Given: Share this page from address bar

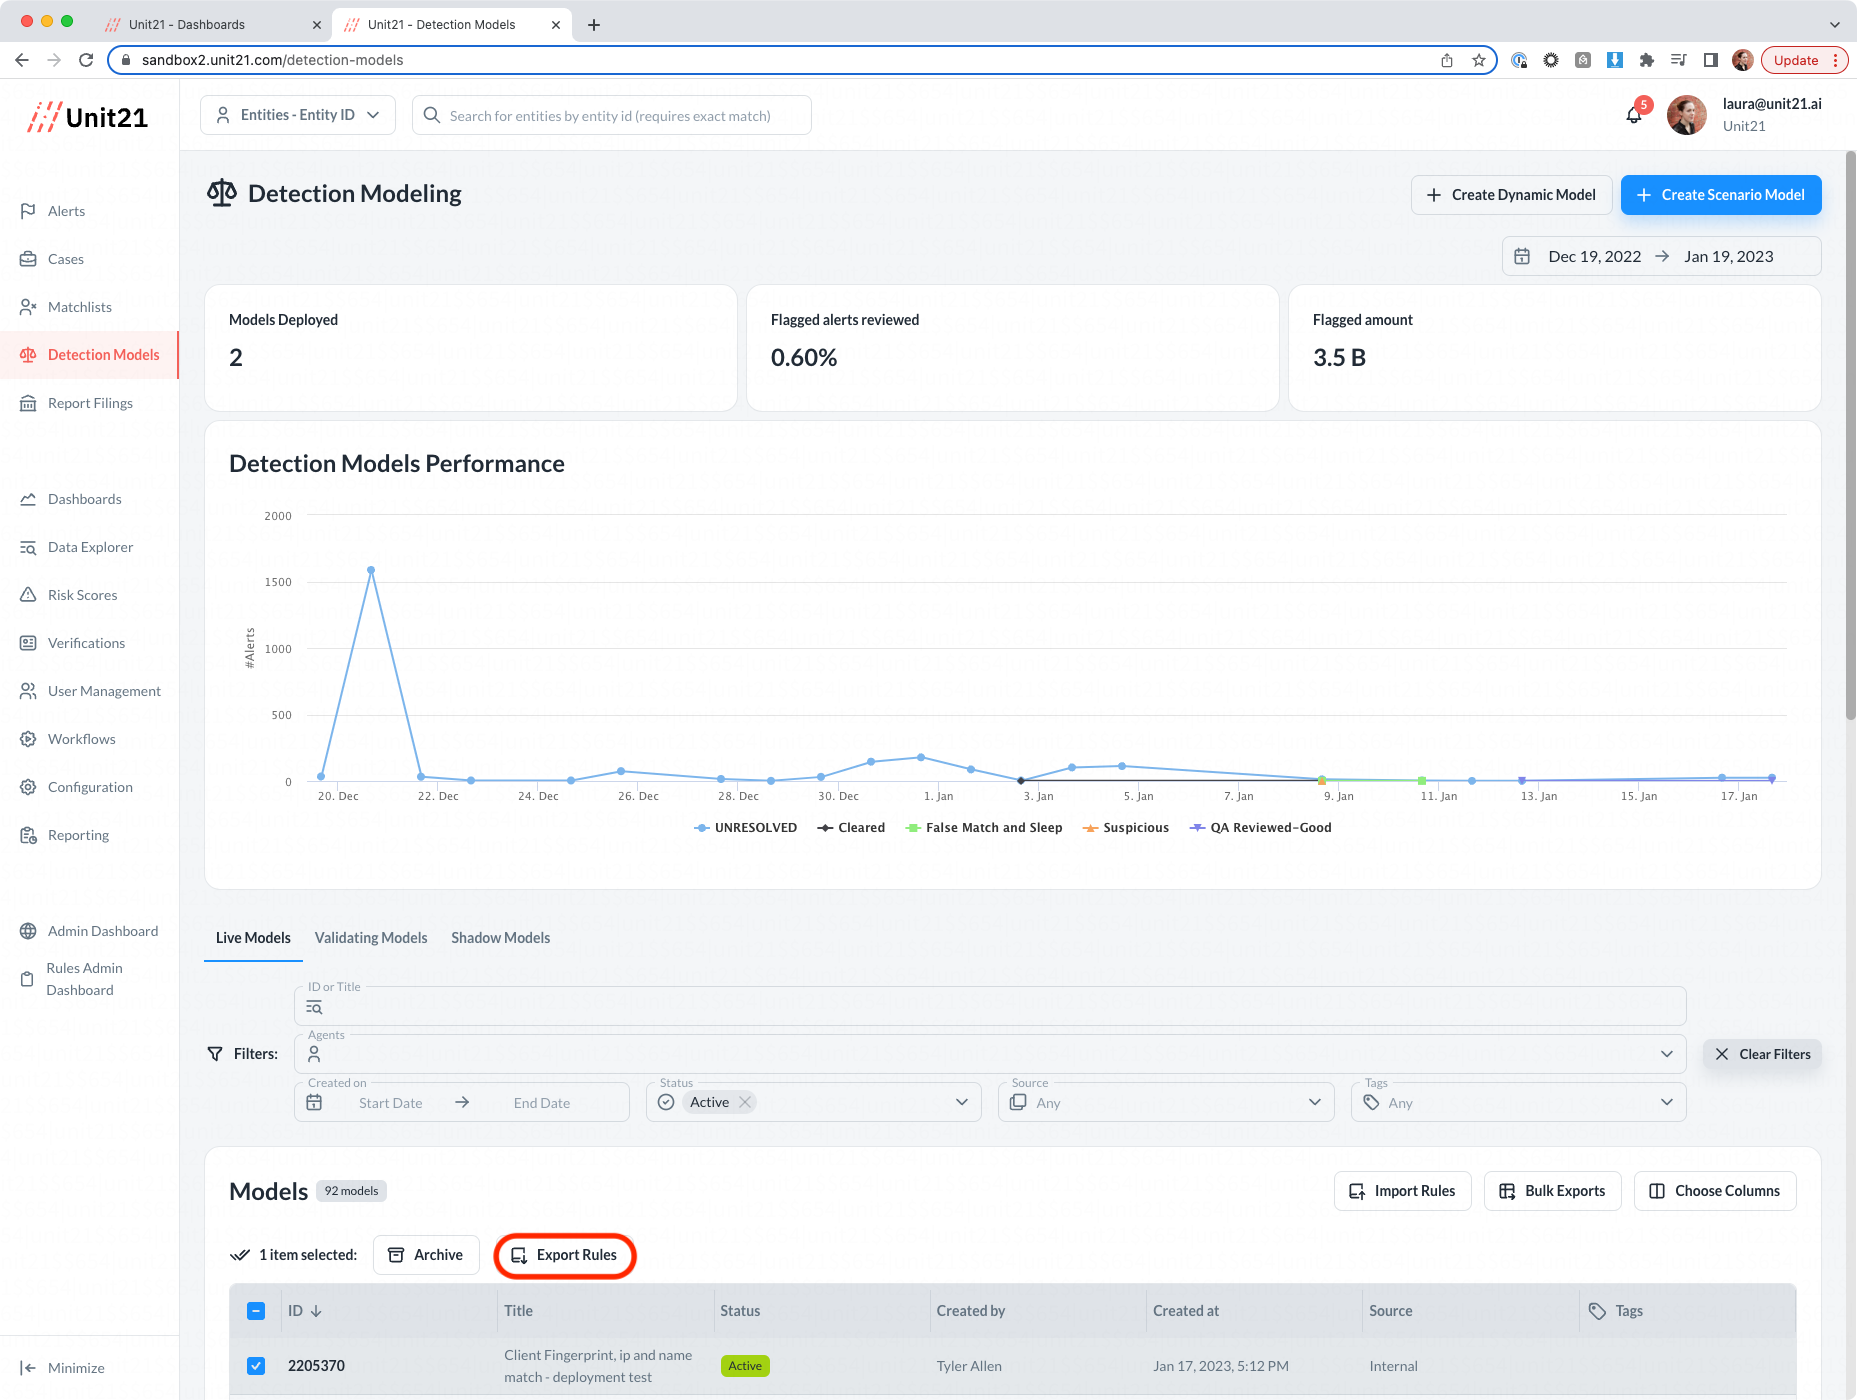Looking at the screenshot, I should (1447, 60).
